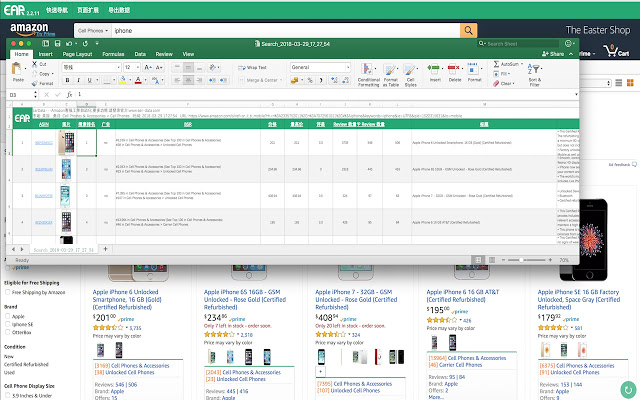
Task: Switch to the Page Layout ribbon tab
Action: (x=76, y=53)
